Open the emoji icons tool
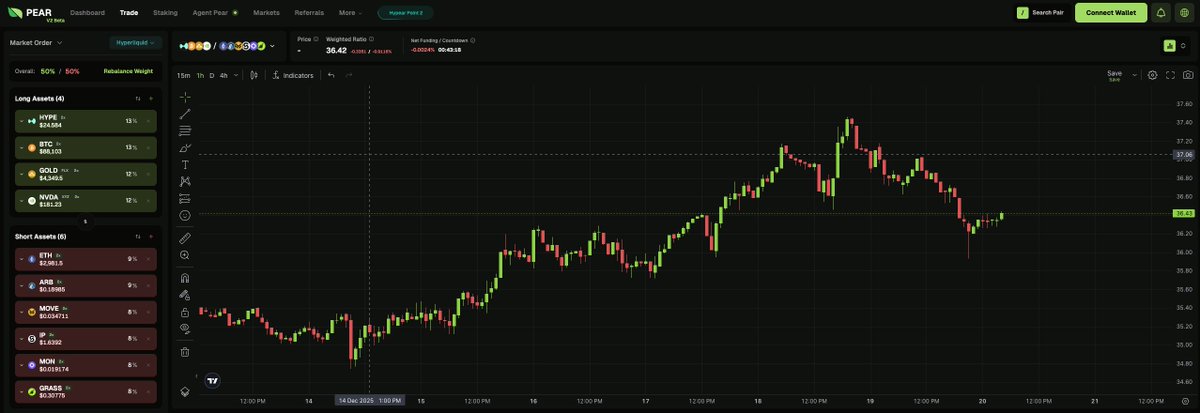 click(x=185, y=215)
